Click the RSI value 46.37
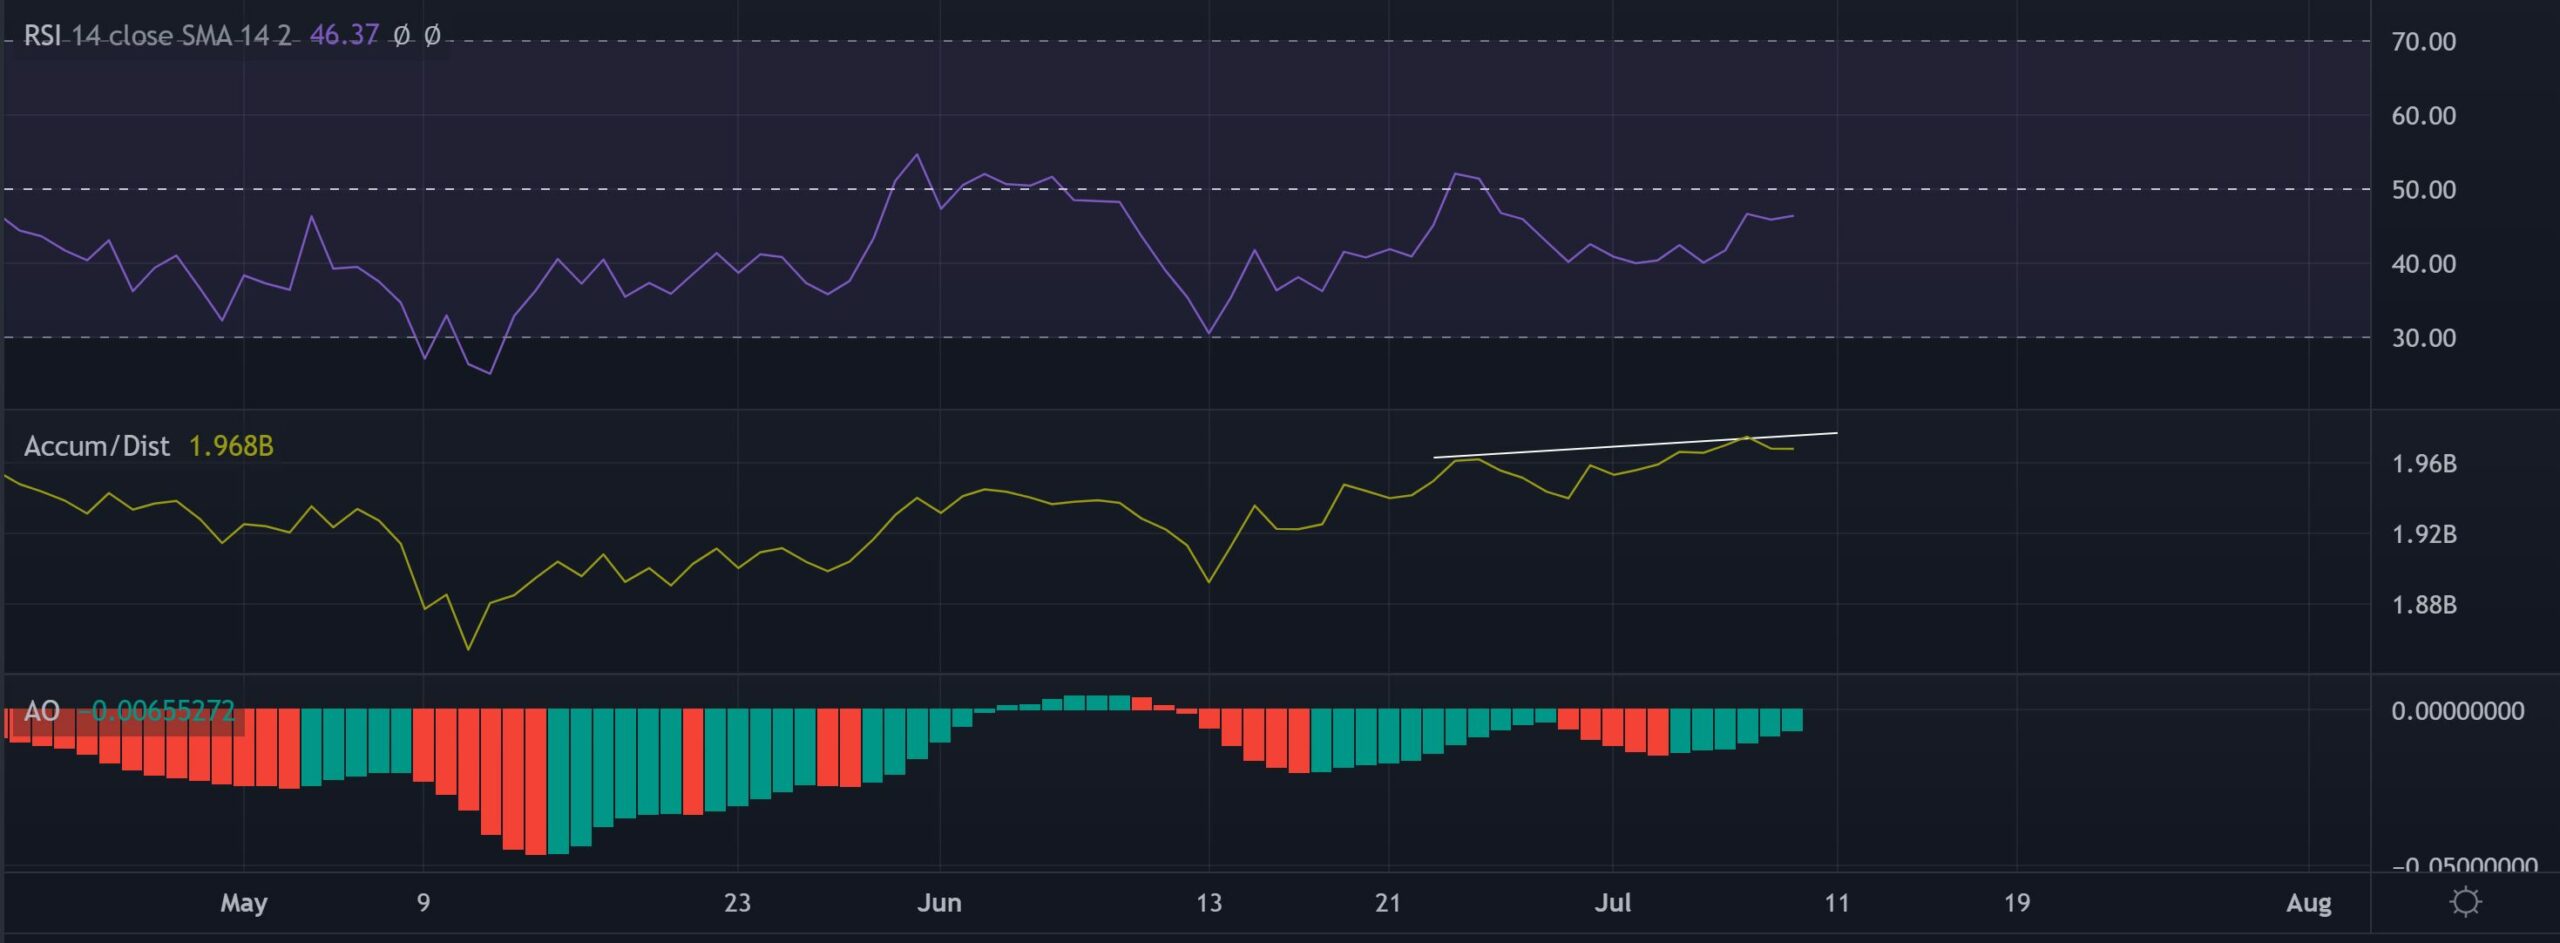Screen dimensions: 2560x943 click(x=344, y=36)
